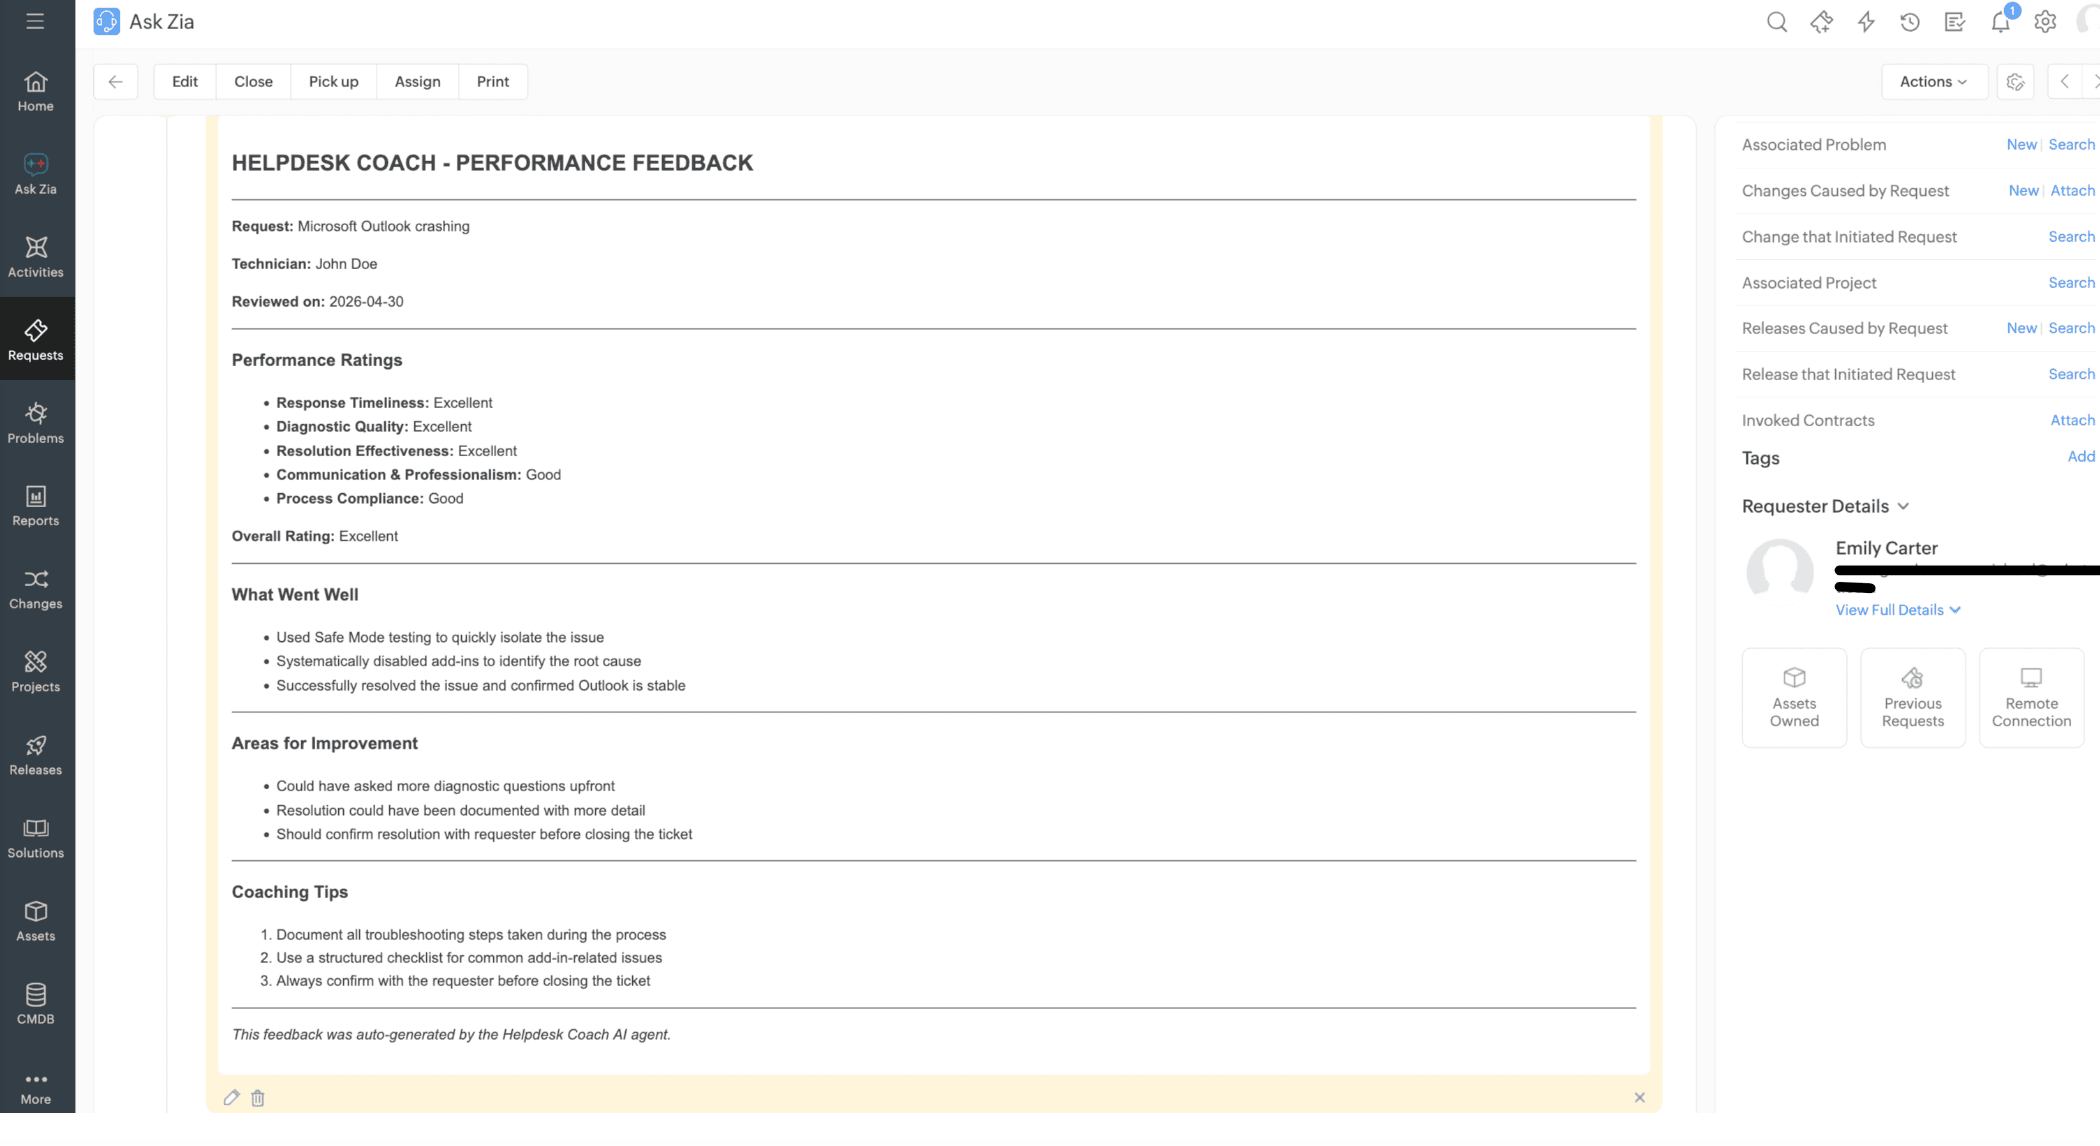
Task: Click Search for Associated Project
Action: (x=2071, y=283)
